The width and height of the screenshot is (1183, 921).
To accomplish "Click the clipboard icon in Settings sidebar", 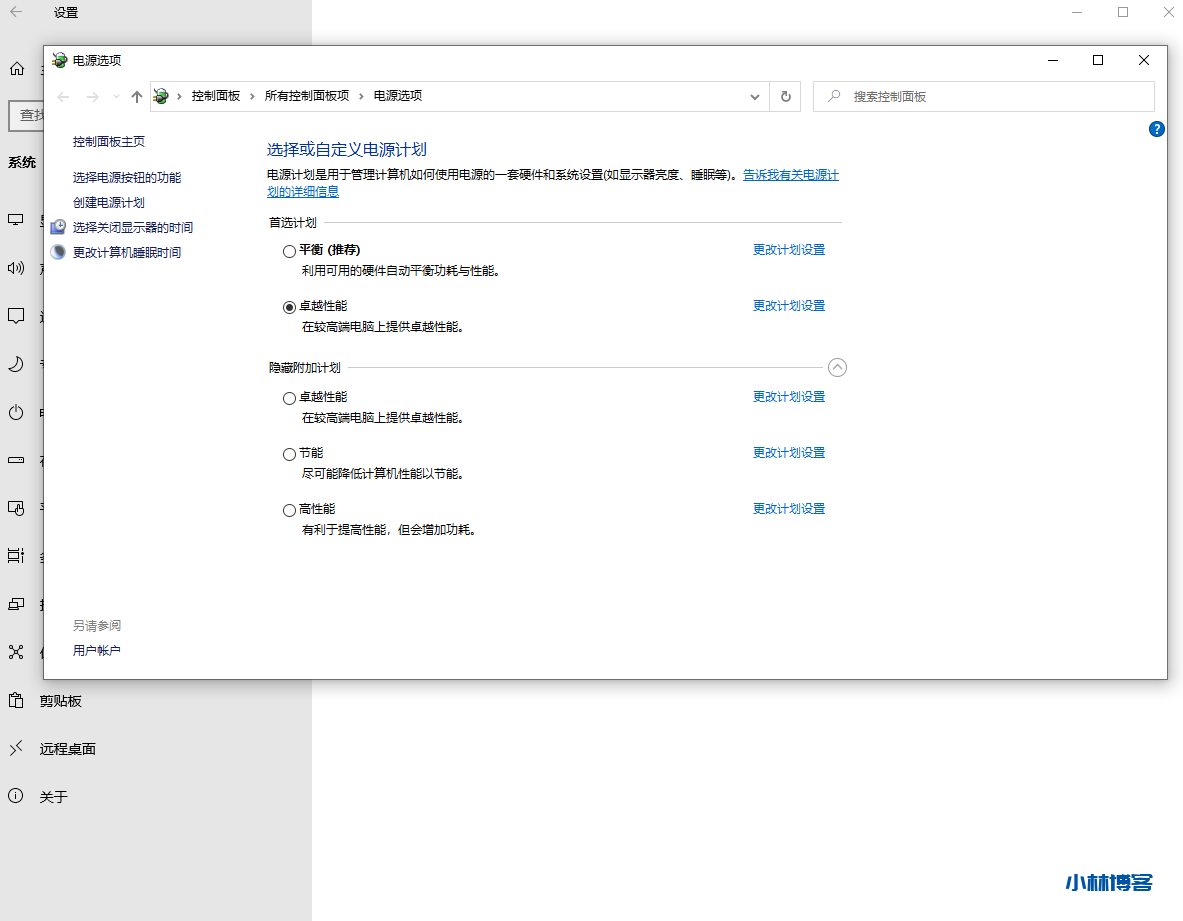I will coord(16,701).
